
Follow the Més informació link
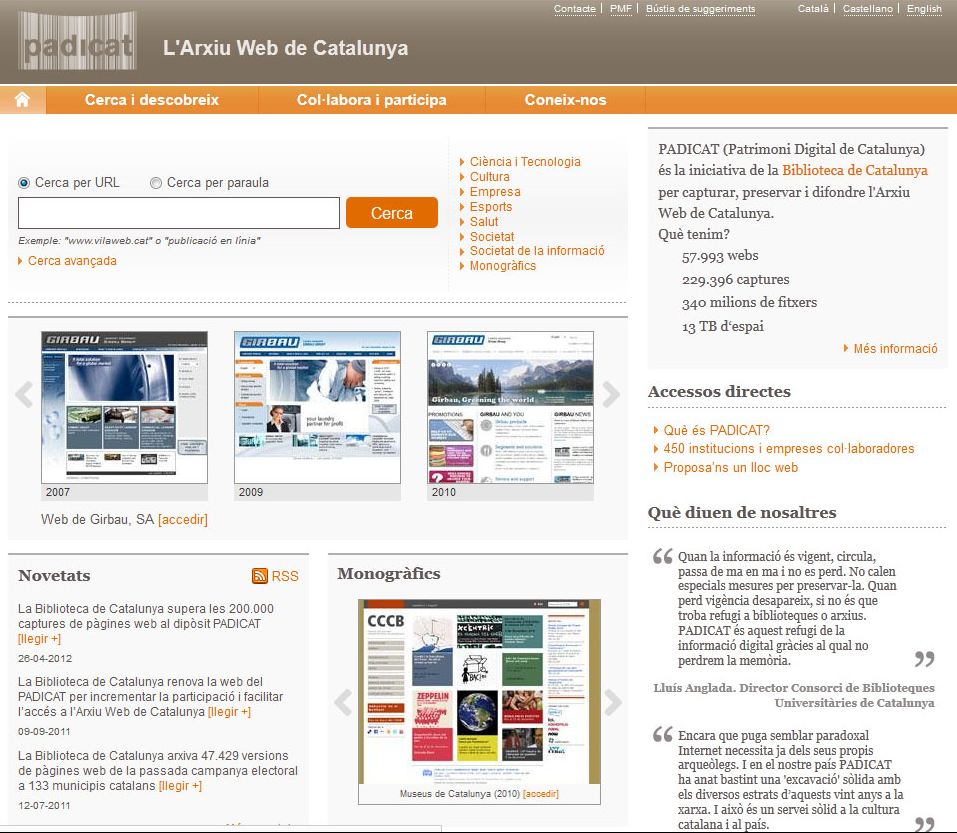click(x=895, y=349)
